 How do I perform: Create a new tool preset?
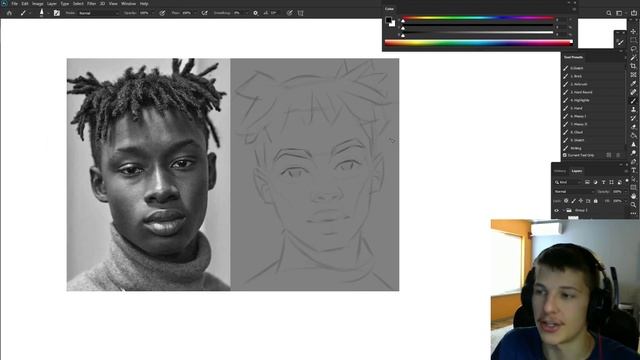tap(609, 155)
